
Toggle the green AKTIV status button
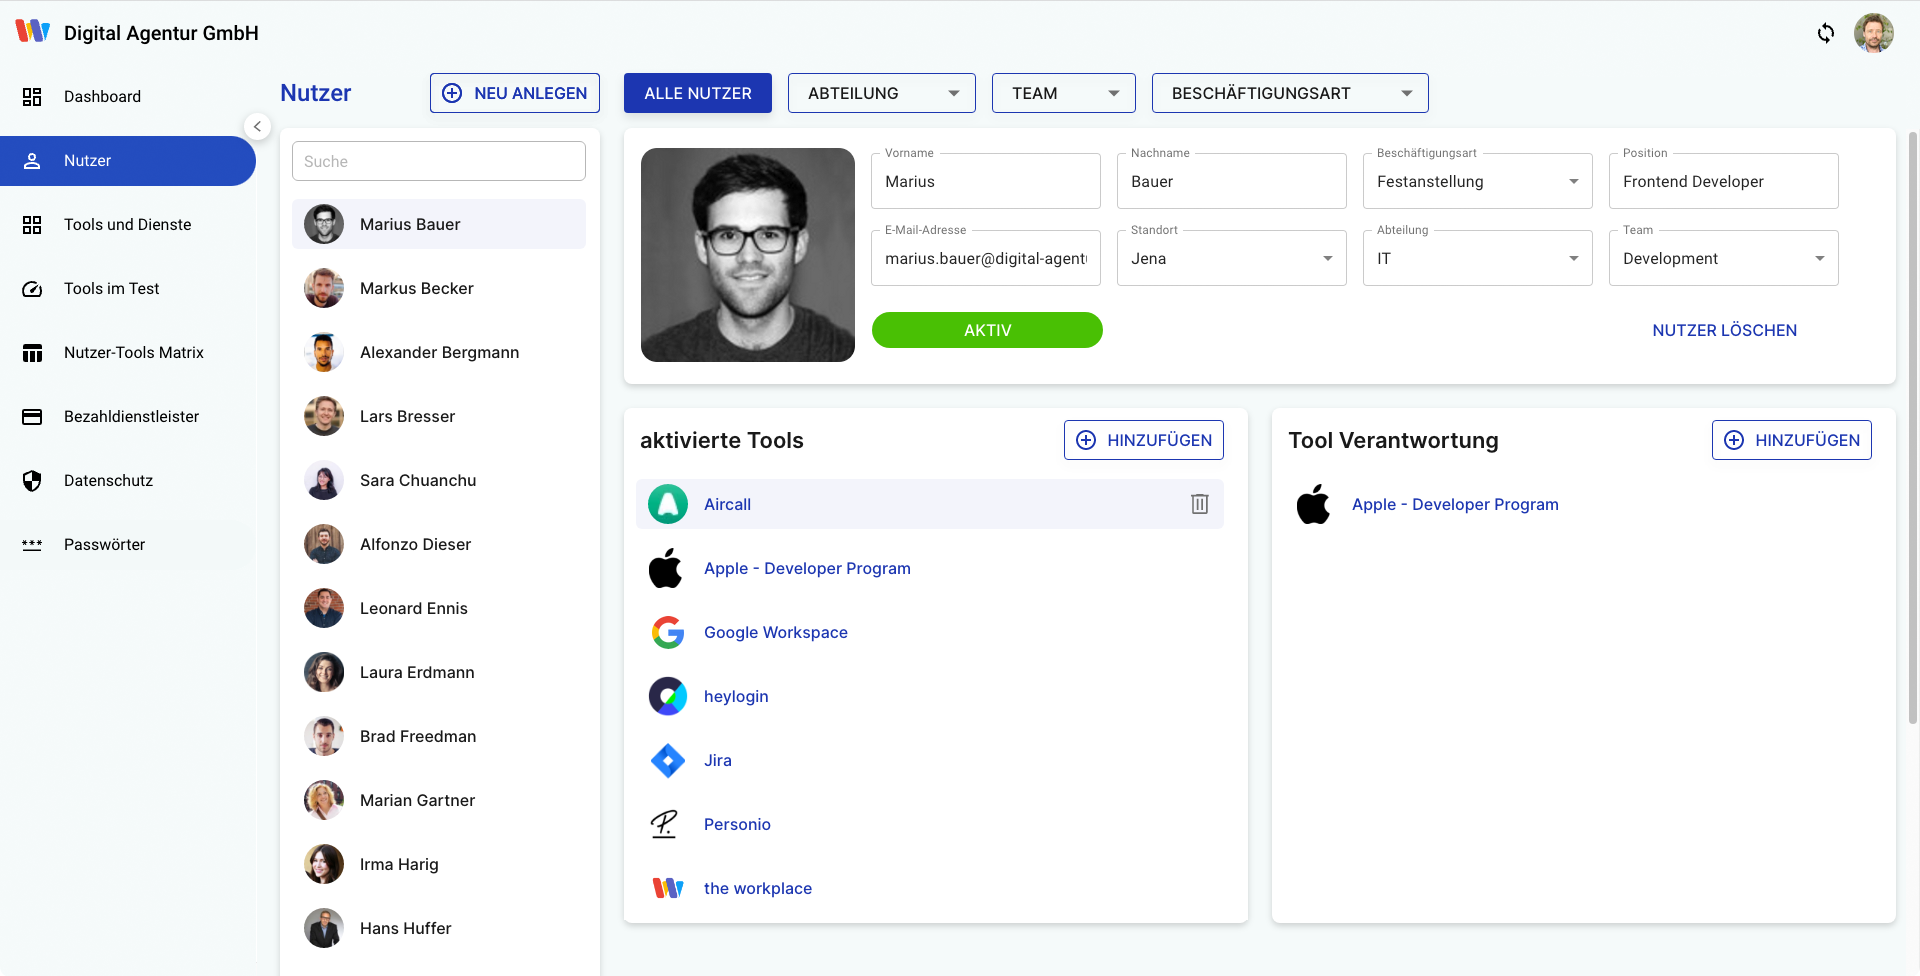[986, 330]
